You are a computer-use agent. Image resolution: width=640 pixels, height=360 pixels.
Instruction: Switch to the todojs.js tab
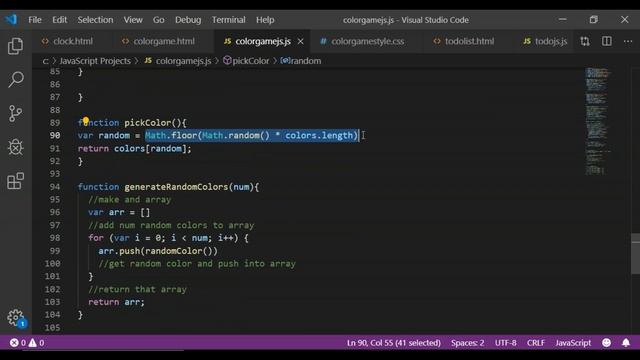point(545,41)
